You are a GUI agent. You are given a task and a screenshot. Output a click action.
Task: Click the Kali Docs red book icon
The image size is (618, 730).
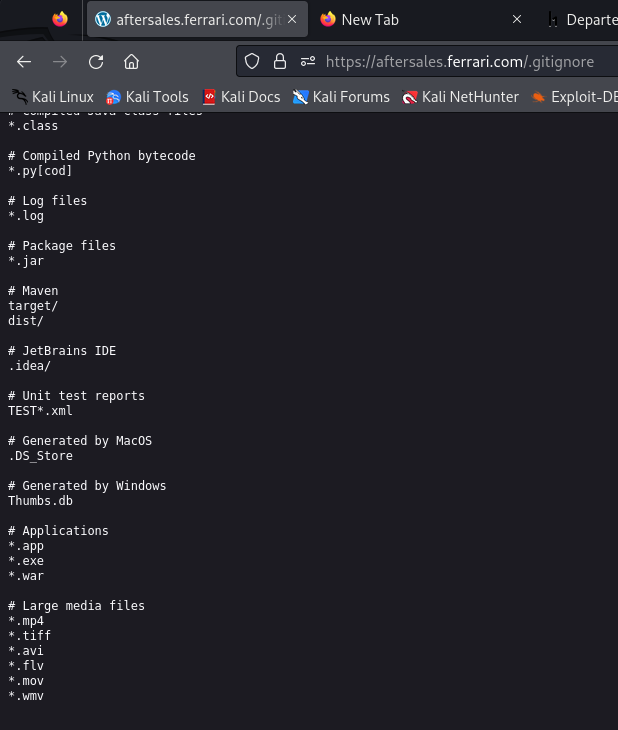209,97
